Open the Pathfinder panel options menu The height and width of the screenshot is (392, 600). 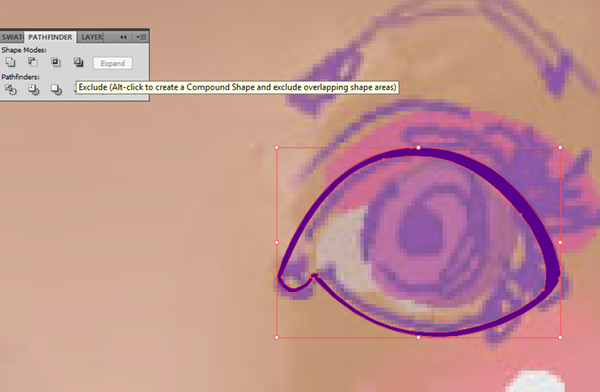click(x=141, y=37)
